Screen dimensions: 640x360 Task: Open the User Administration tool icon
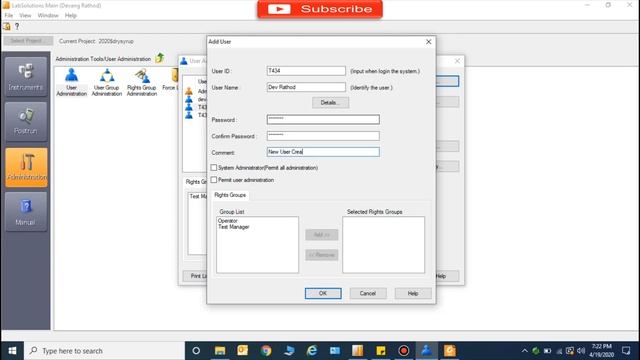point(71,82)
